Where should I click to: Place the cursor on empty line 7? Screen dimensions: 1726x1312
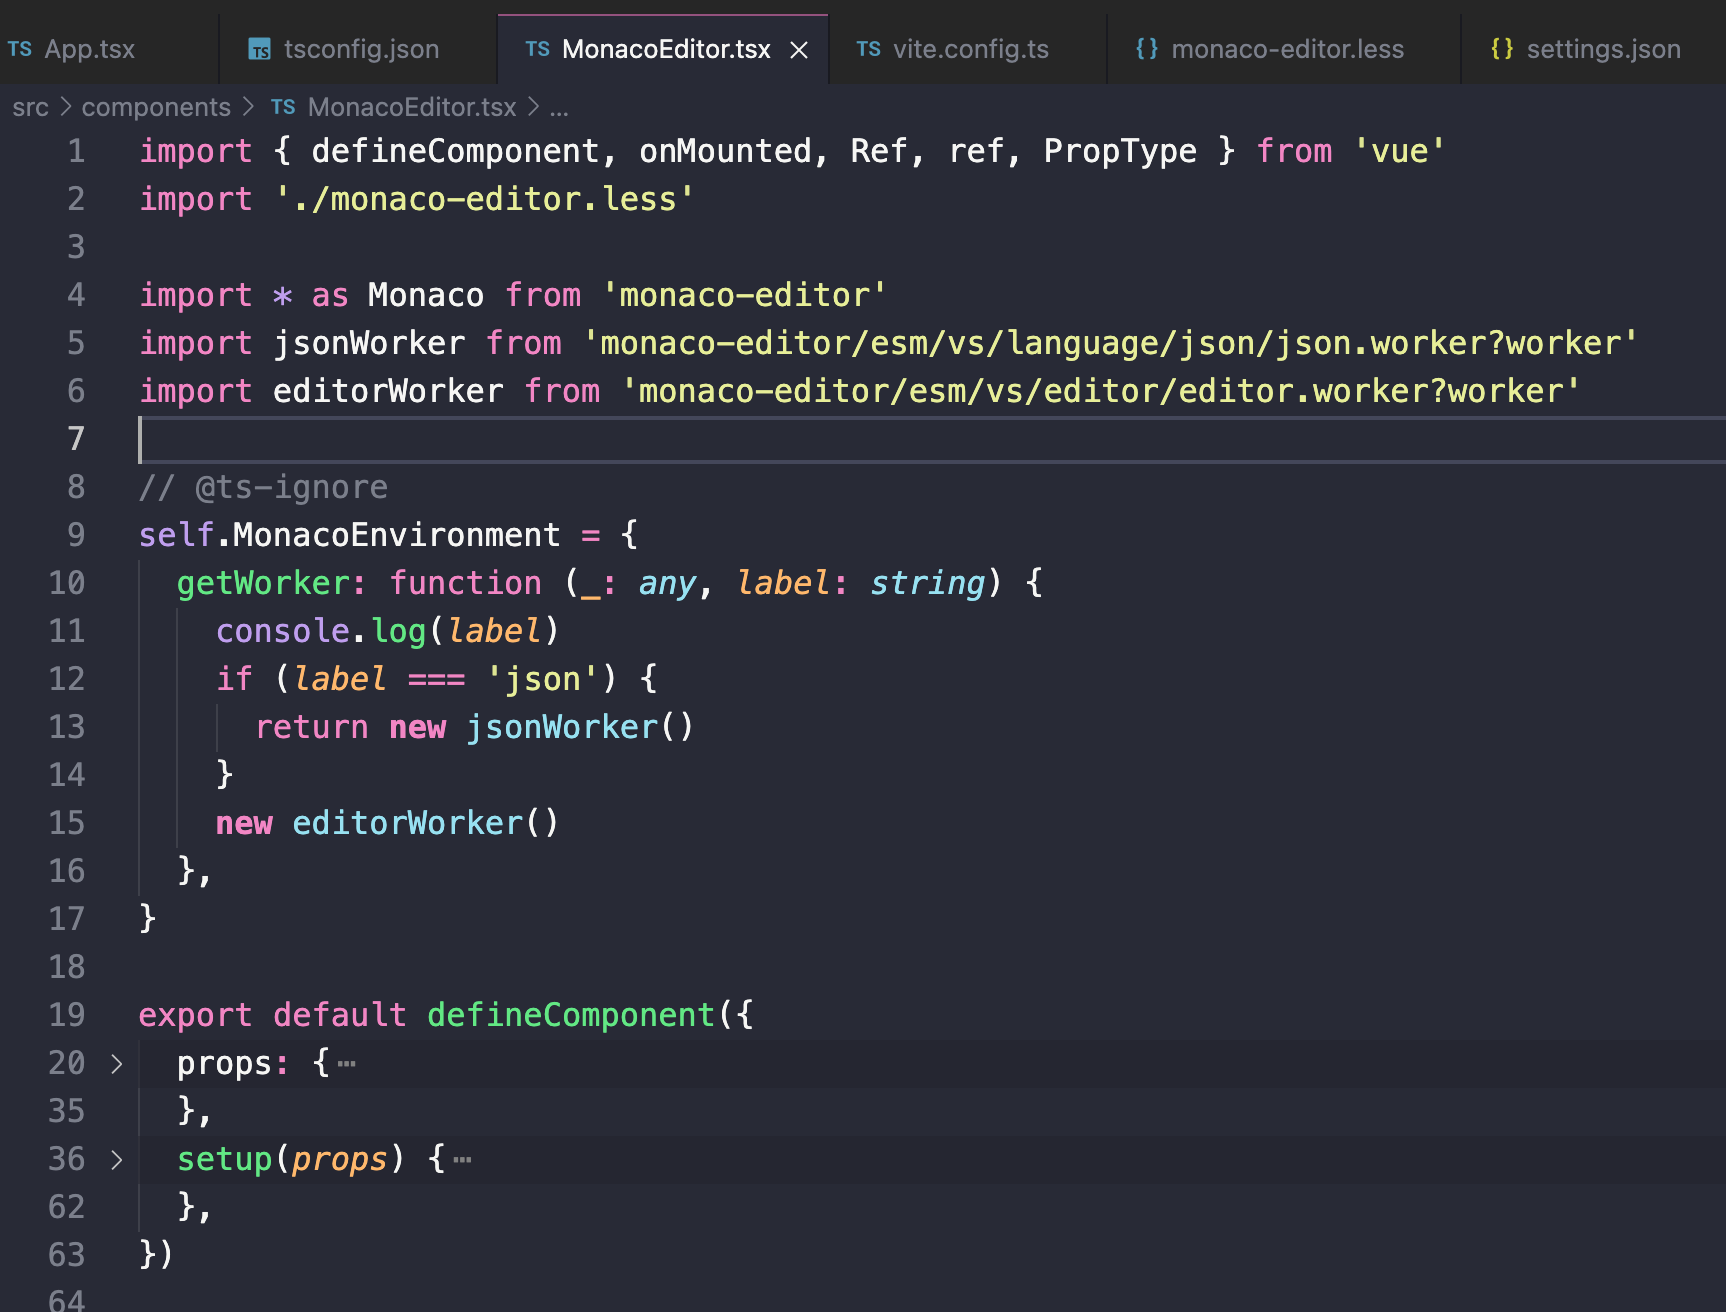300,438
